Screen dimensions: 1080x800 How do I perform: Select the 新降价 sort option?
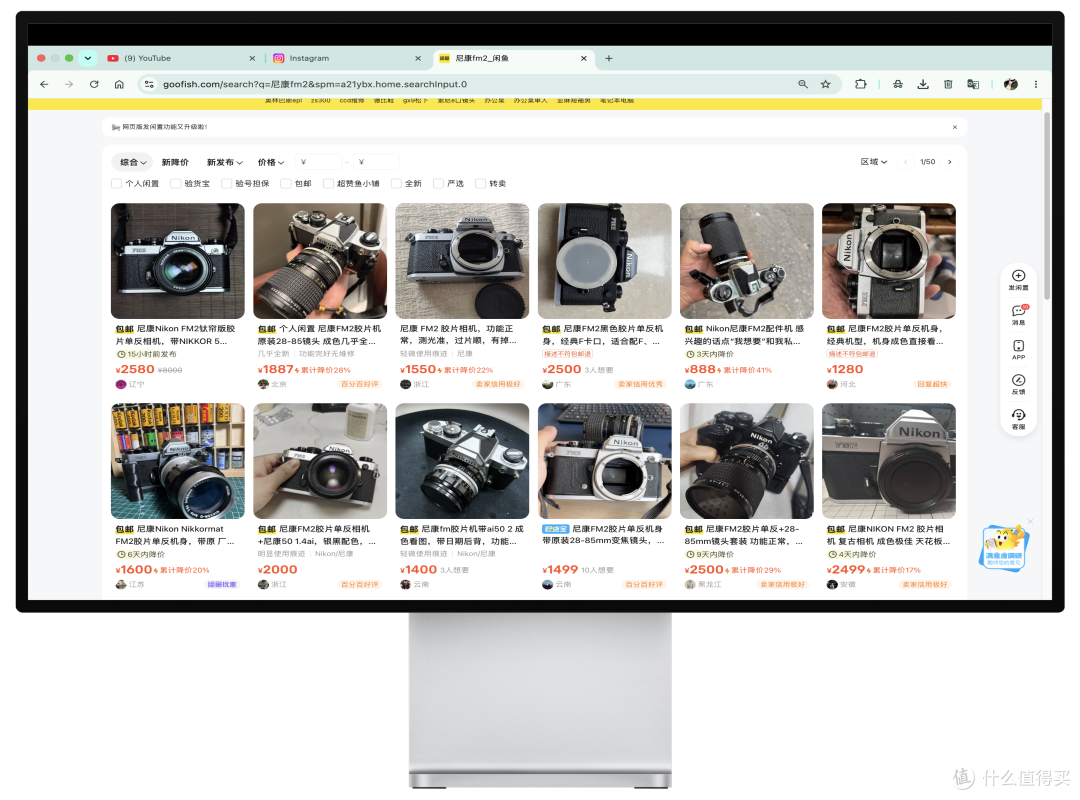(x=175, y=162)
